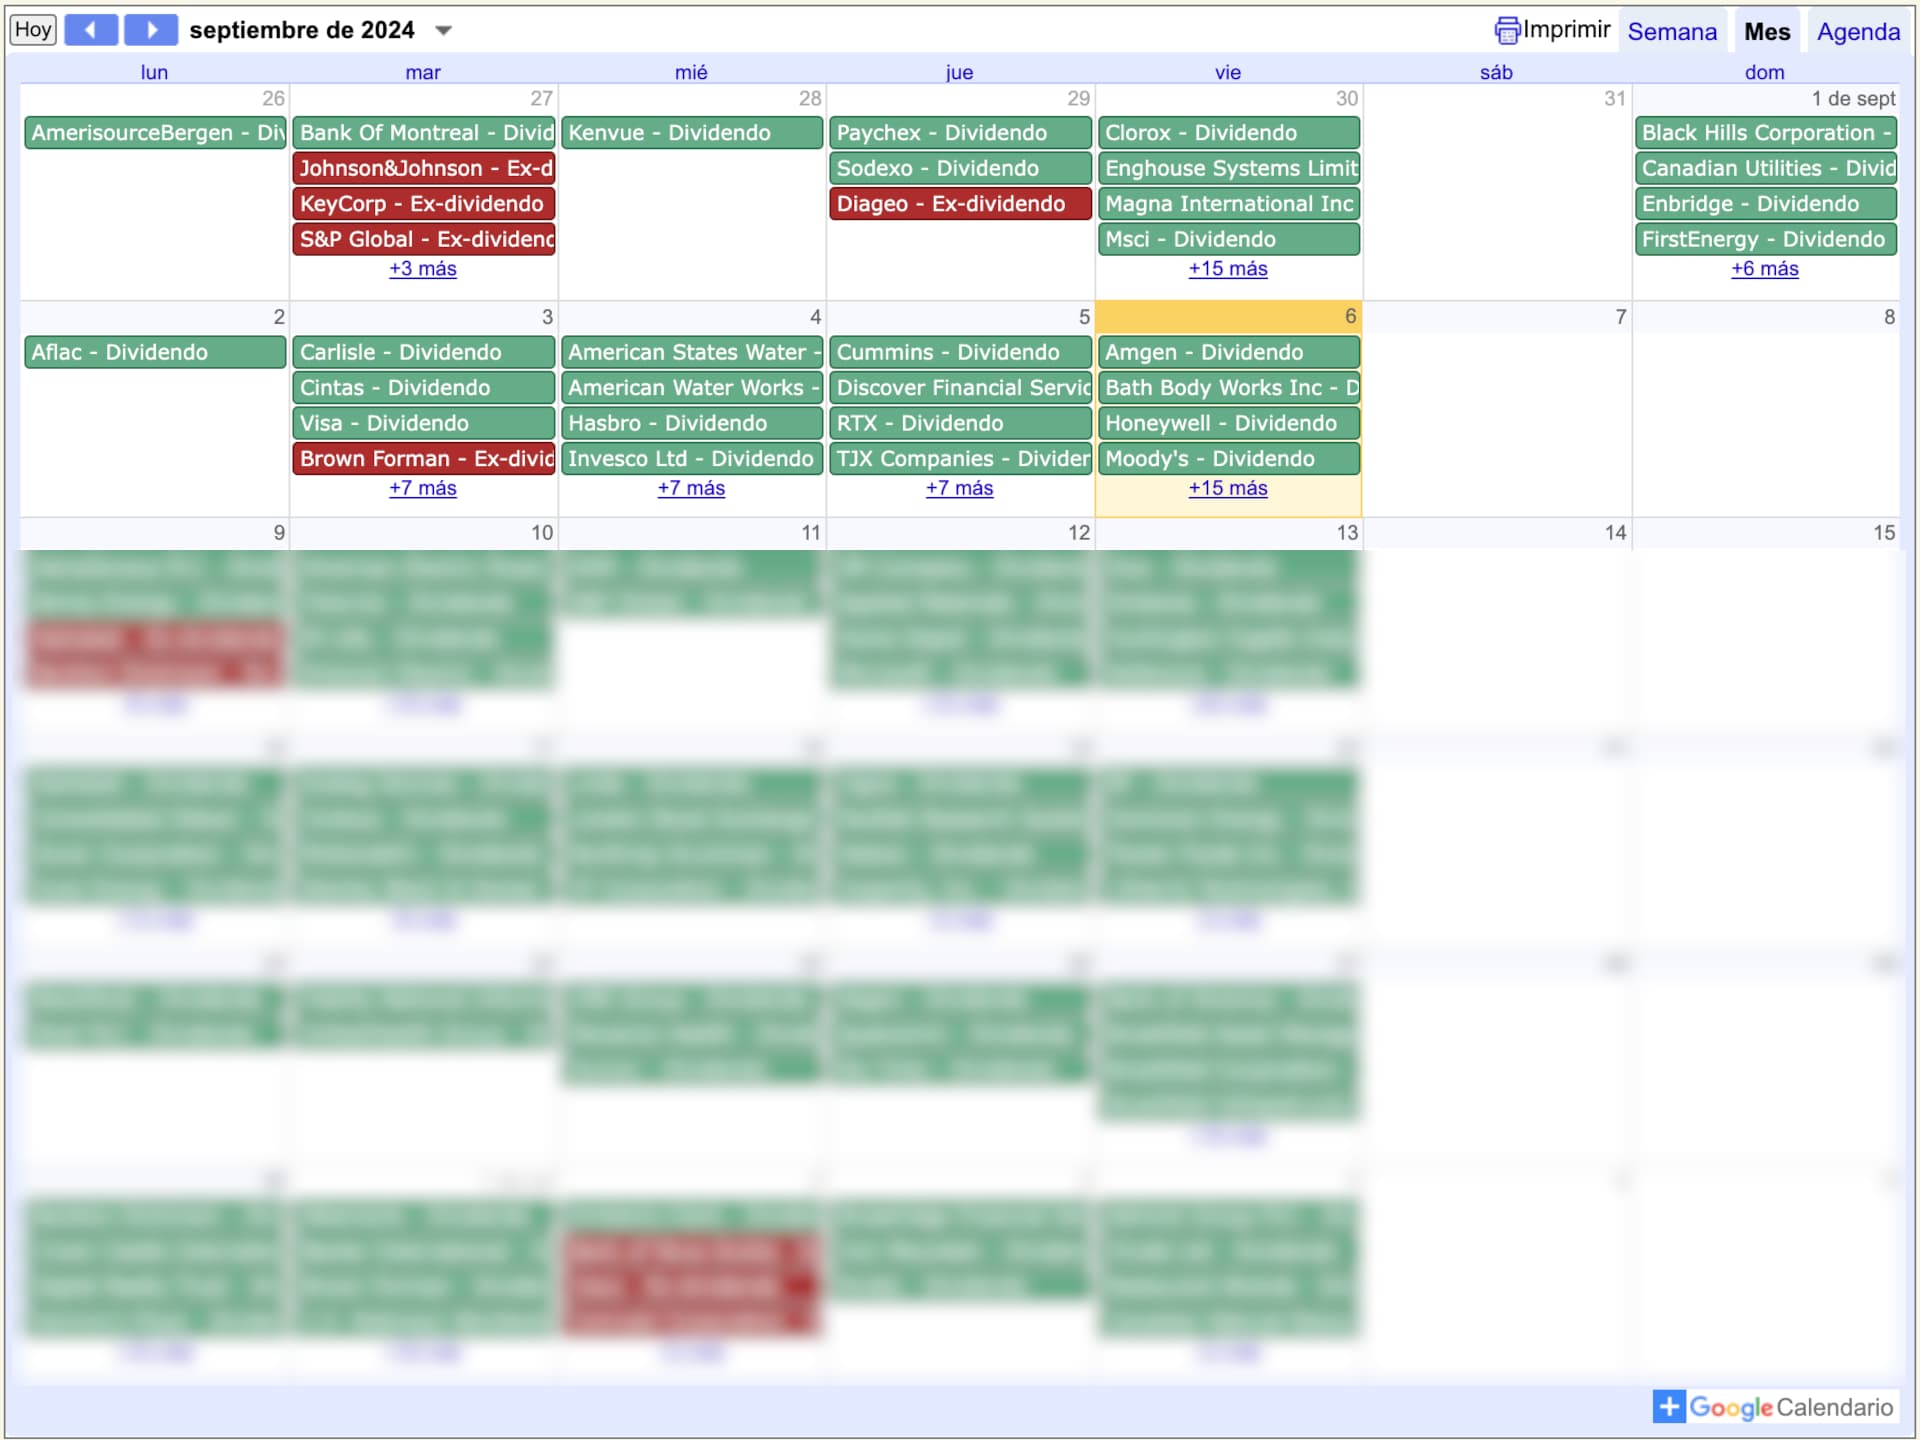This screenshot has height=1440, width=1920.
Task: Open Black Hills Corporation event
Action: tap(1766, 133)
